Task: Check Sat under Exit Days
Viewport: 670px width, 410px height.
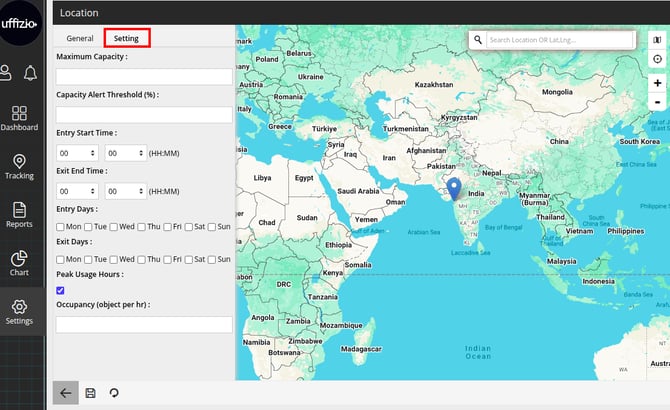Action: [192, 259]
